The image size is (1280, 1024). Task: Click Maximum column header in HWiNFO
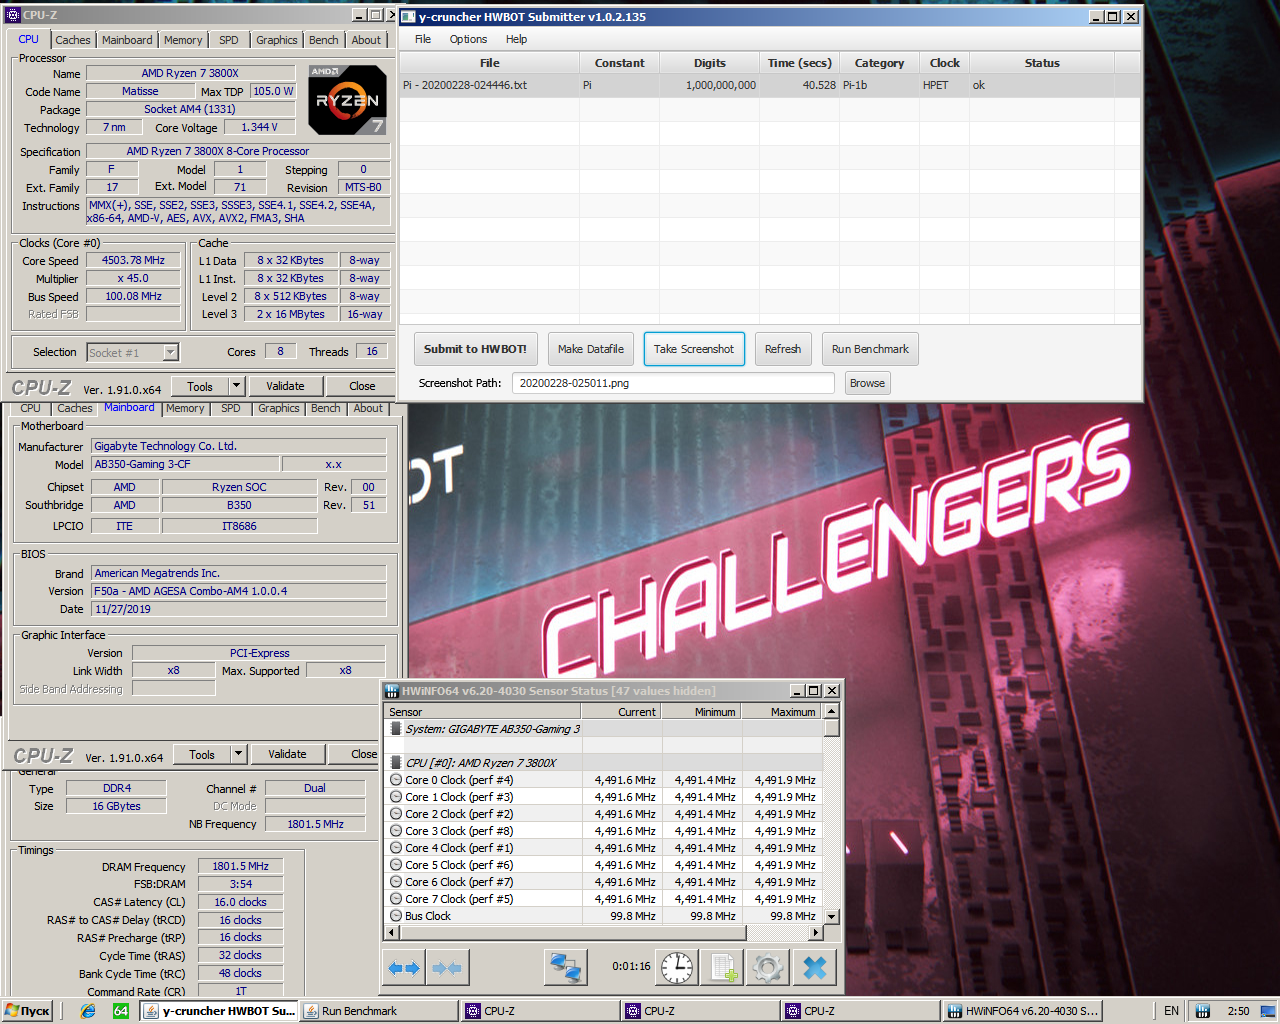click(781, 712)
